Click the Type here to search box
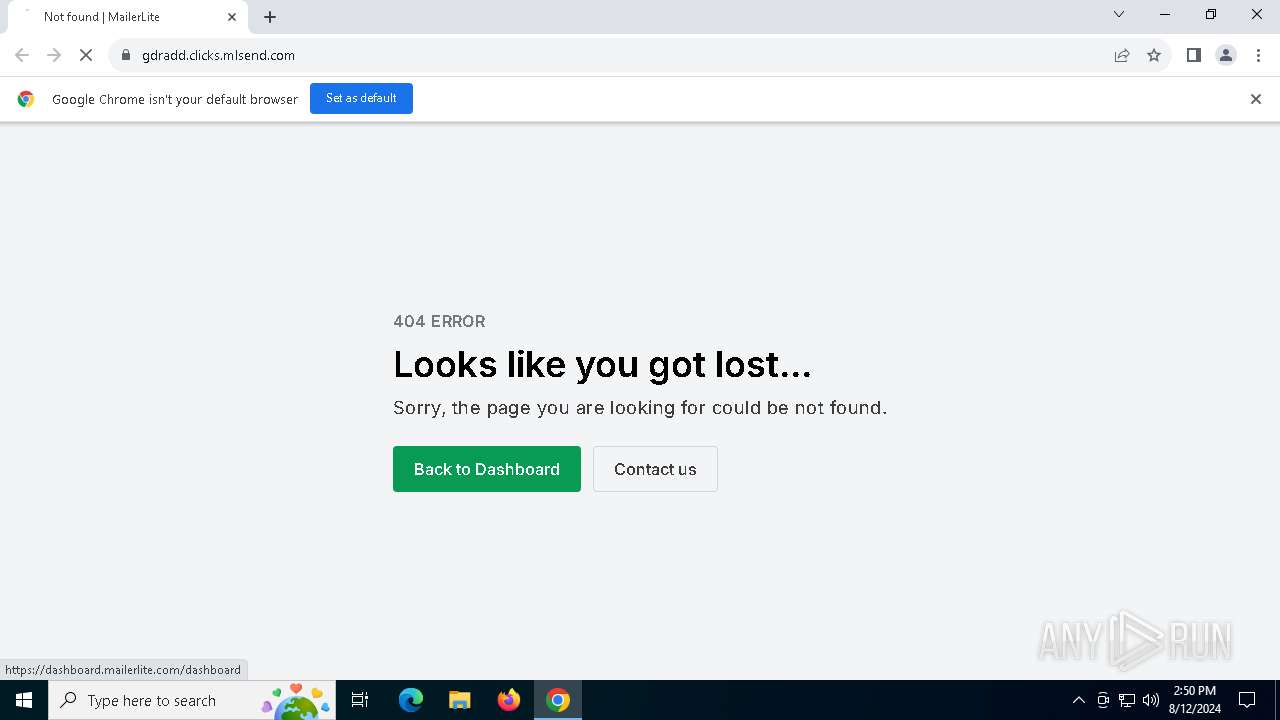The width and height of the screenshot is (1280, 720). (x=192, y=700)
